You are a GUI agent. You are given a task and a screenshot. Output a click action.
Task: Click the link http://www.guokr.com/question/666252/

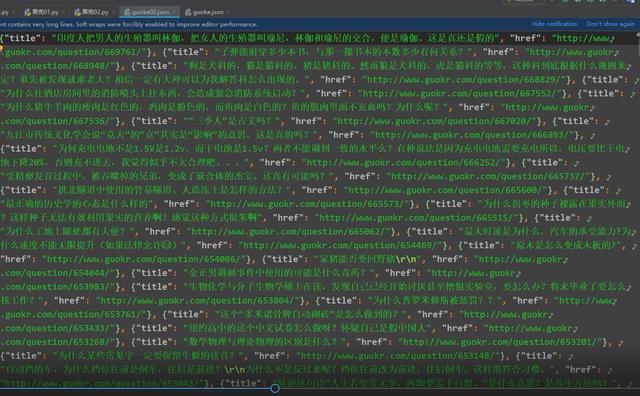pos(402,163)
